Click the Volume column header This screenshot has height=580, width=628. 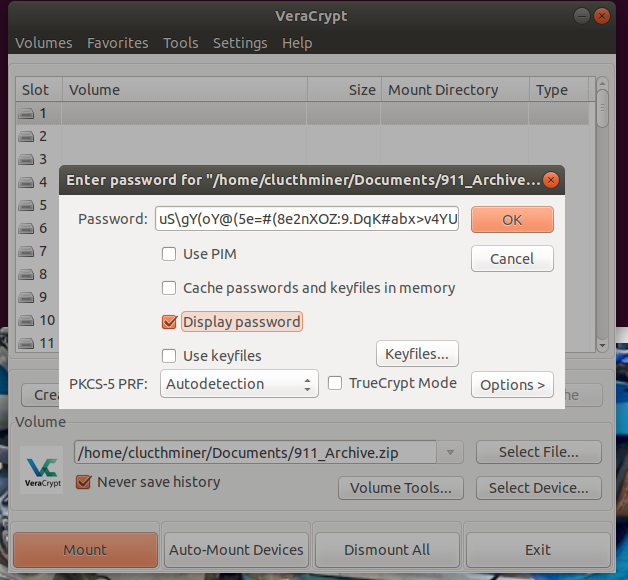(185, 90)
